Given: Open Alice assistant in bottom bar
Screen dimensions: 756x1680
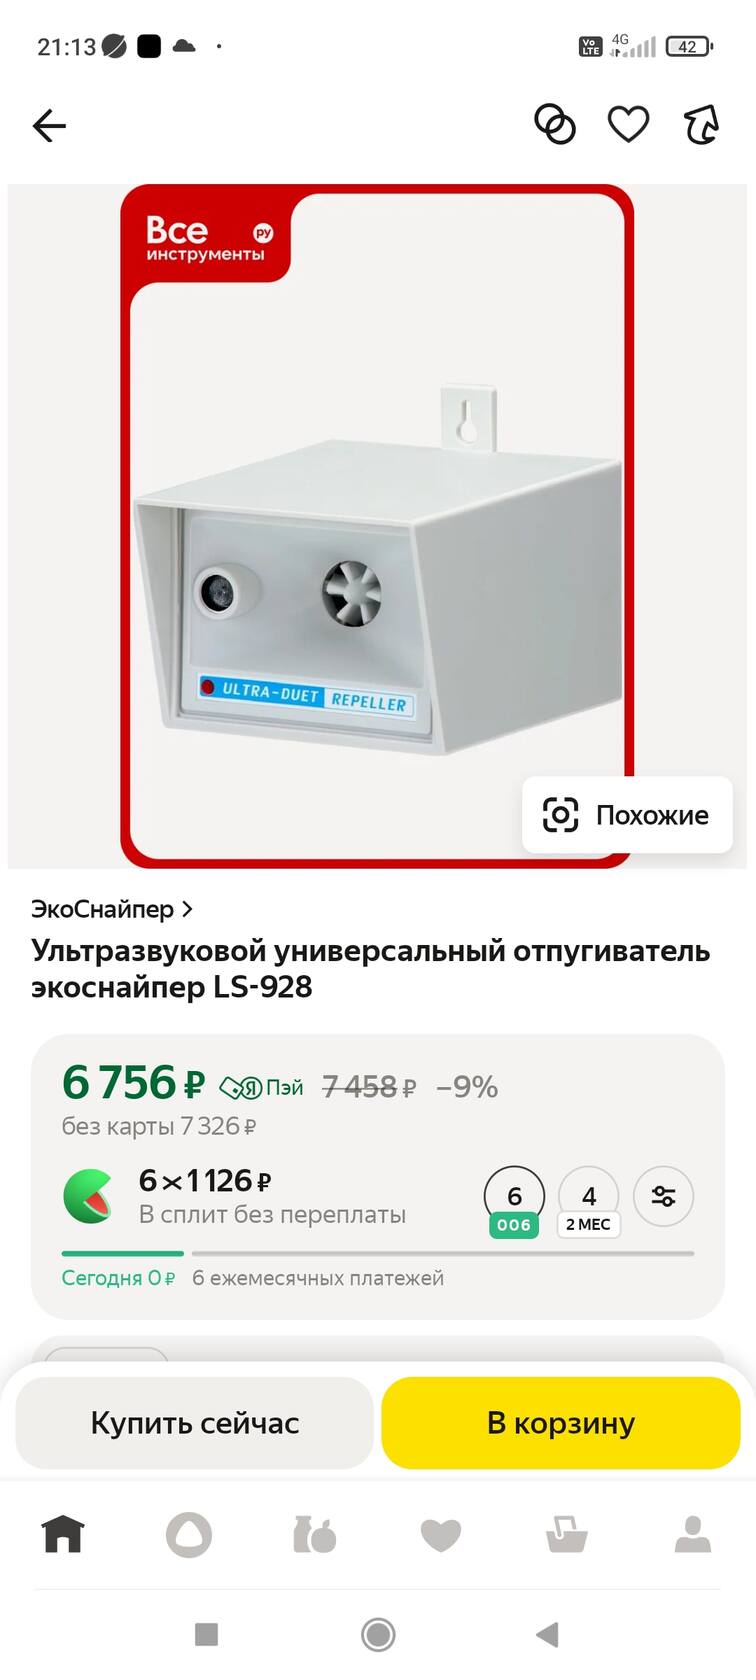Looking at the screenshot, I should 189,1535.
